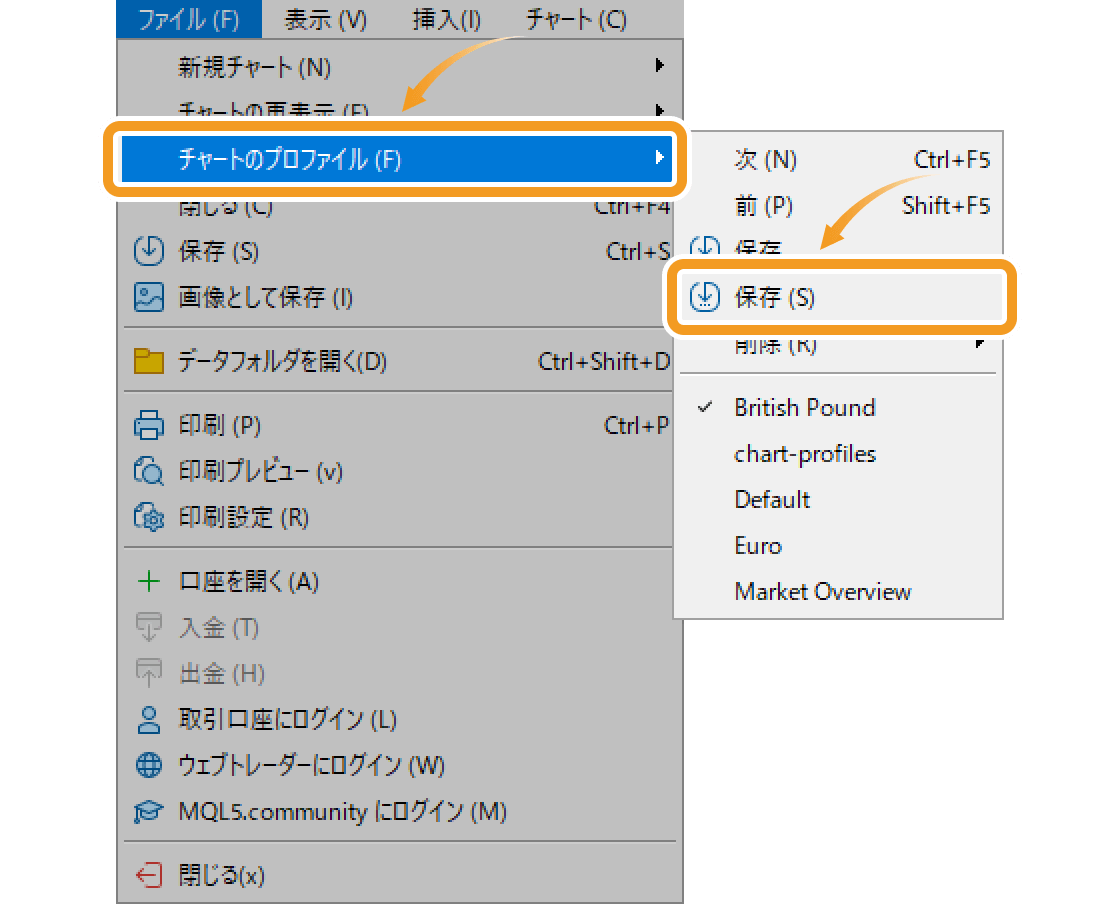Expand the 新規チャート submenu arrow
Screen dimensions: 1100x904
[659, 65]
